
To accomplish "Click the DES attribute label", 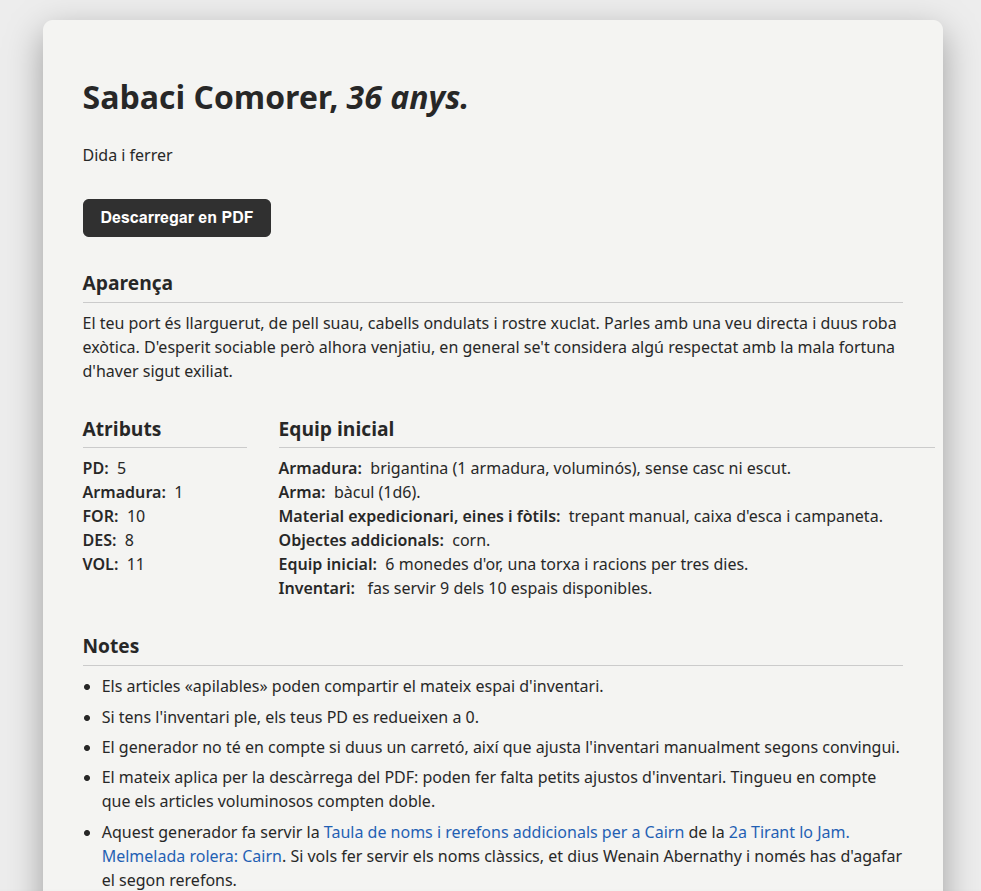I will tap(99, 540).
